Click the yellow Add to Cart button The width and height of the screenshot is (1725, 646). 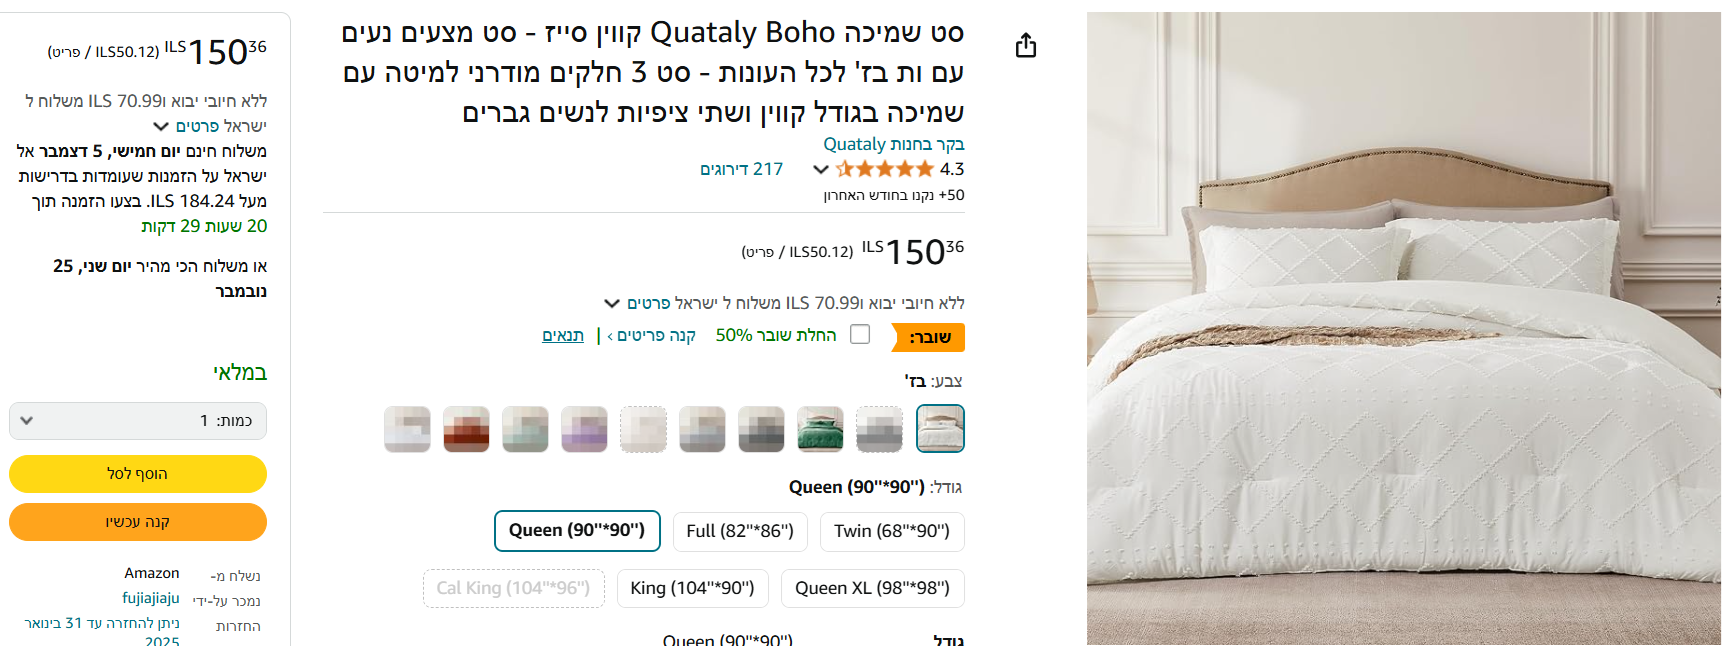(138, 474)
